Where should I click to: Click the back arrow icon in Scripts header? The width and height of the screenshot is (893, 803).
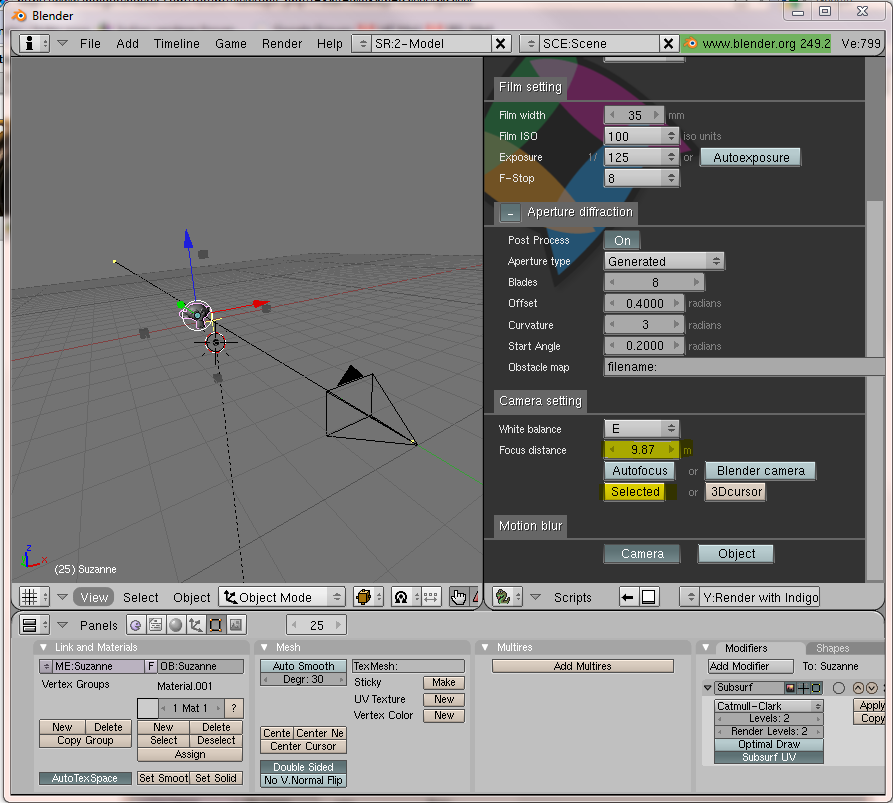point(628,597)
